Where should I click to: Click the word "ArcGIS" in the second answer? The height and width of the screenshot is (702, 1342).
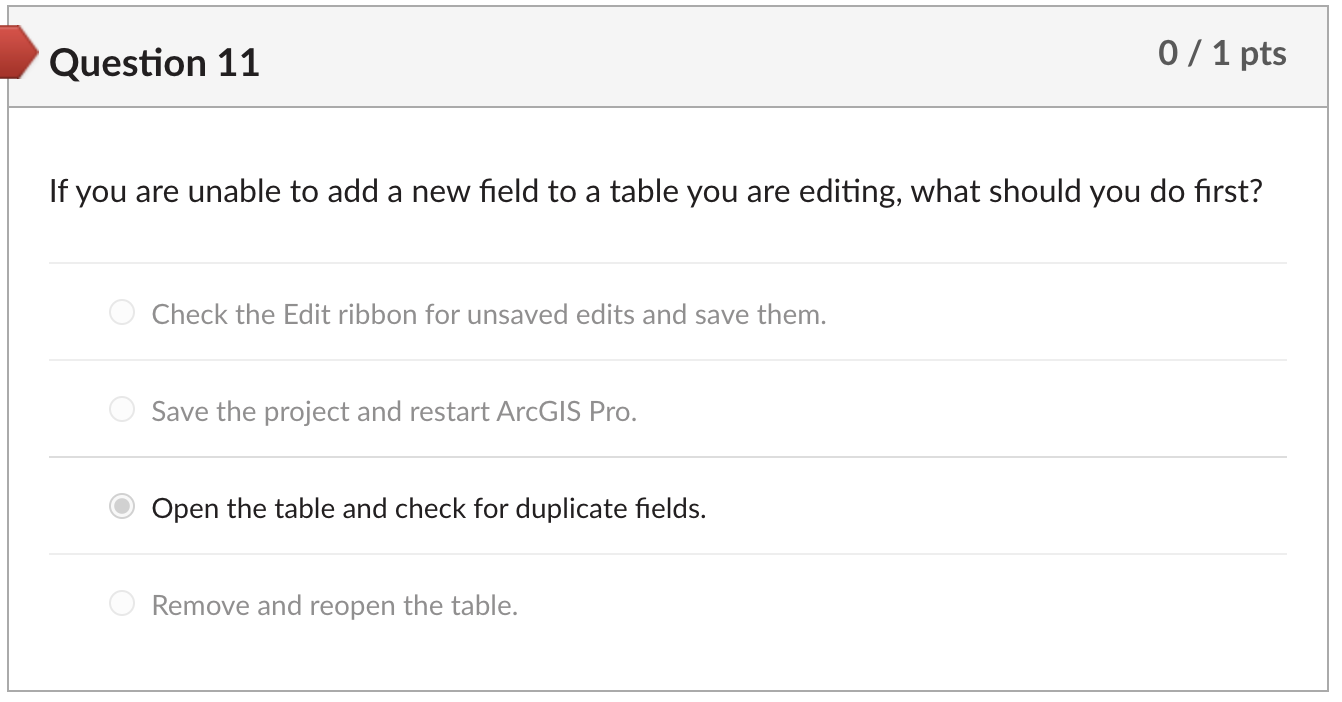point(539,411)
